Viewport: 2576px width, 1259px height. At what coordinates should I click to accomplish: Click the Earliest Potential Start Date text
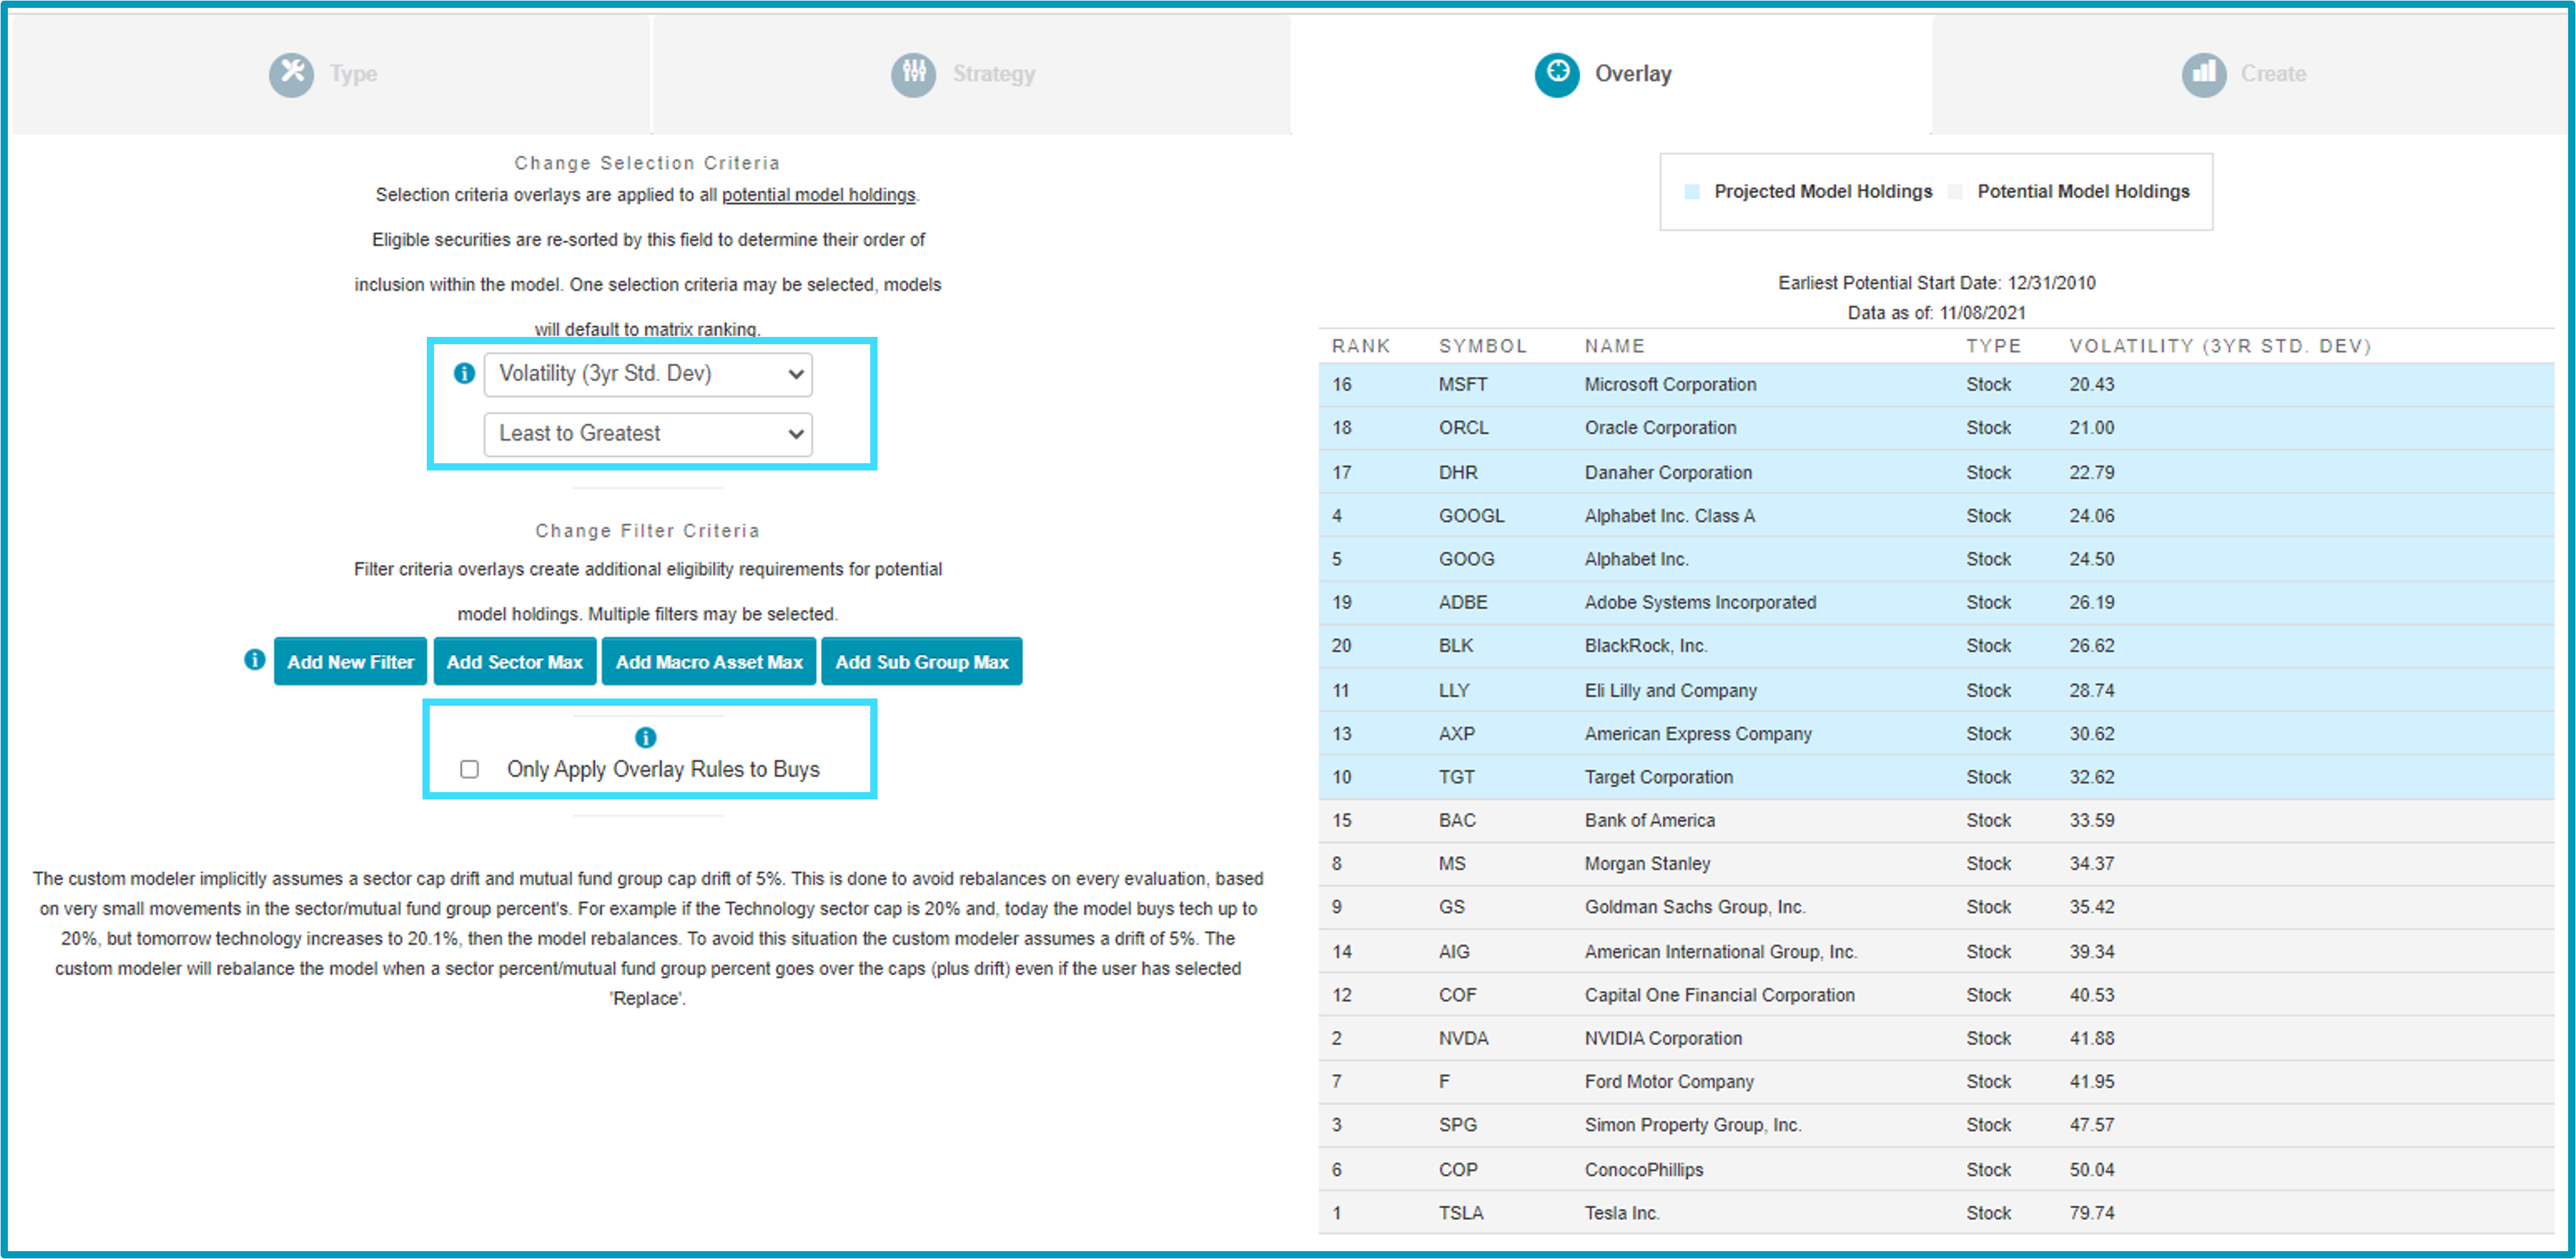(x=1936, y=283)
